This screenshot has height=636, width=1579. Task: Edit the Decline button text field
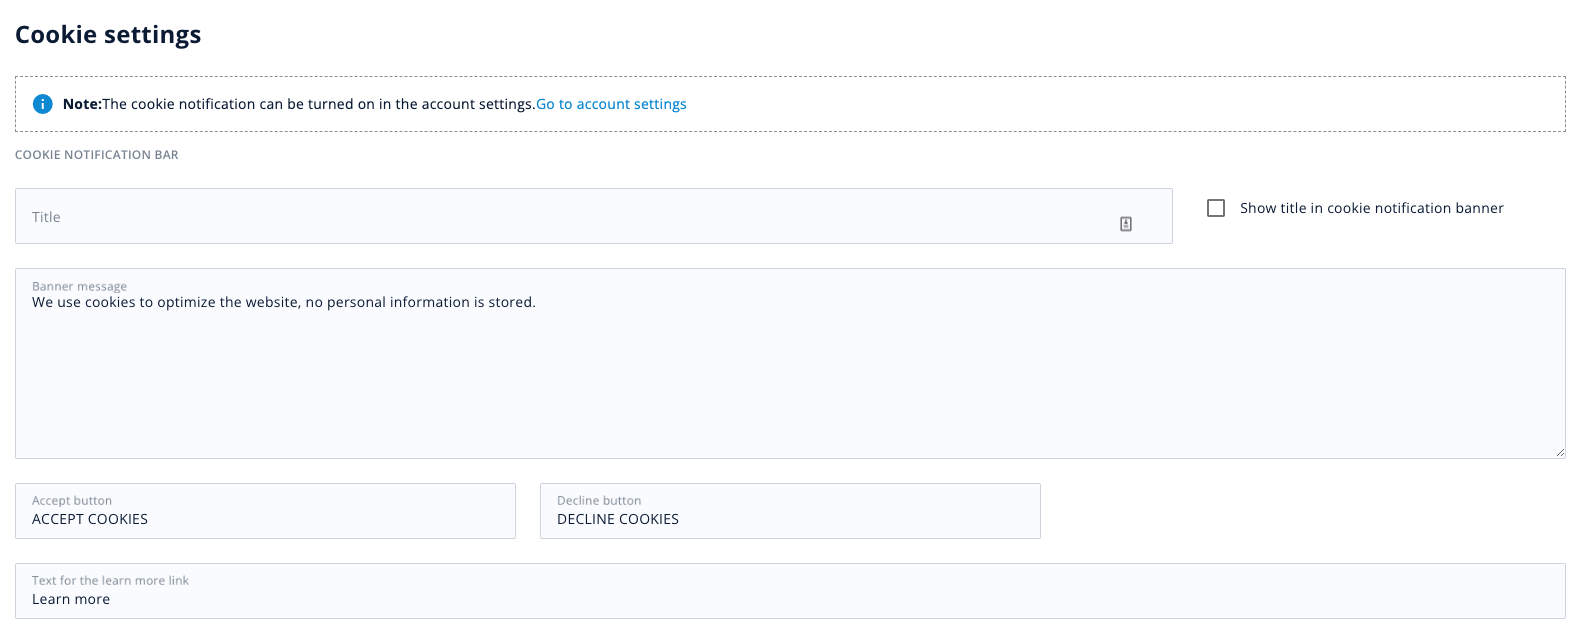790,511
